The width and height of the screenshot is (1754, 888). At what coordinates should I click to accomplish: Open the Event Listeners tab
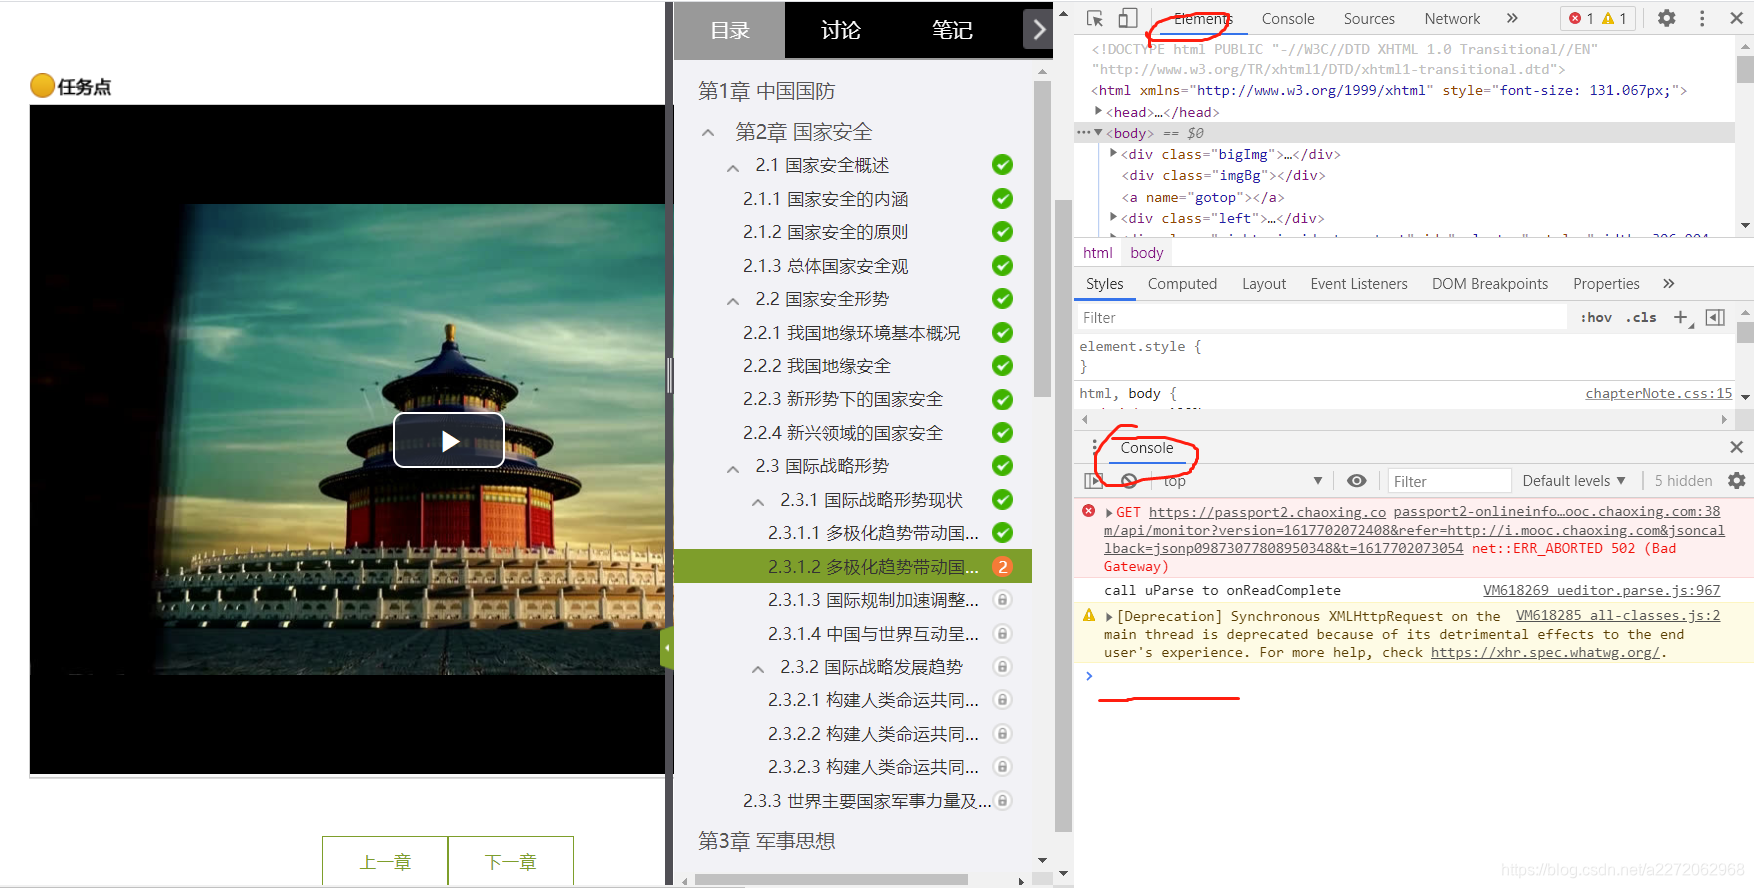tap(1359, 284)
